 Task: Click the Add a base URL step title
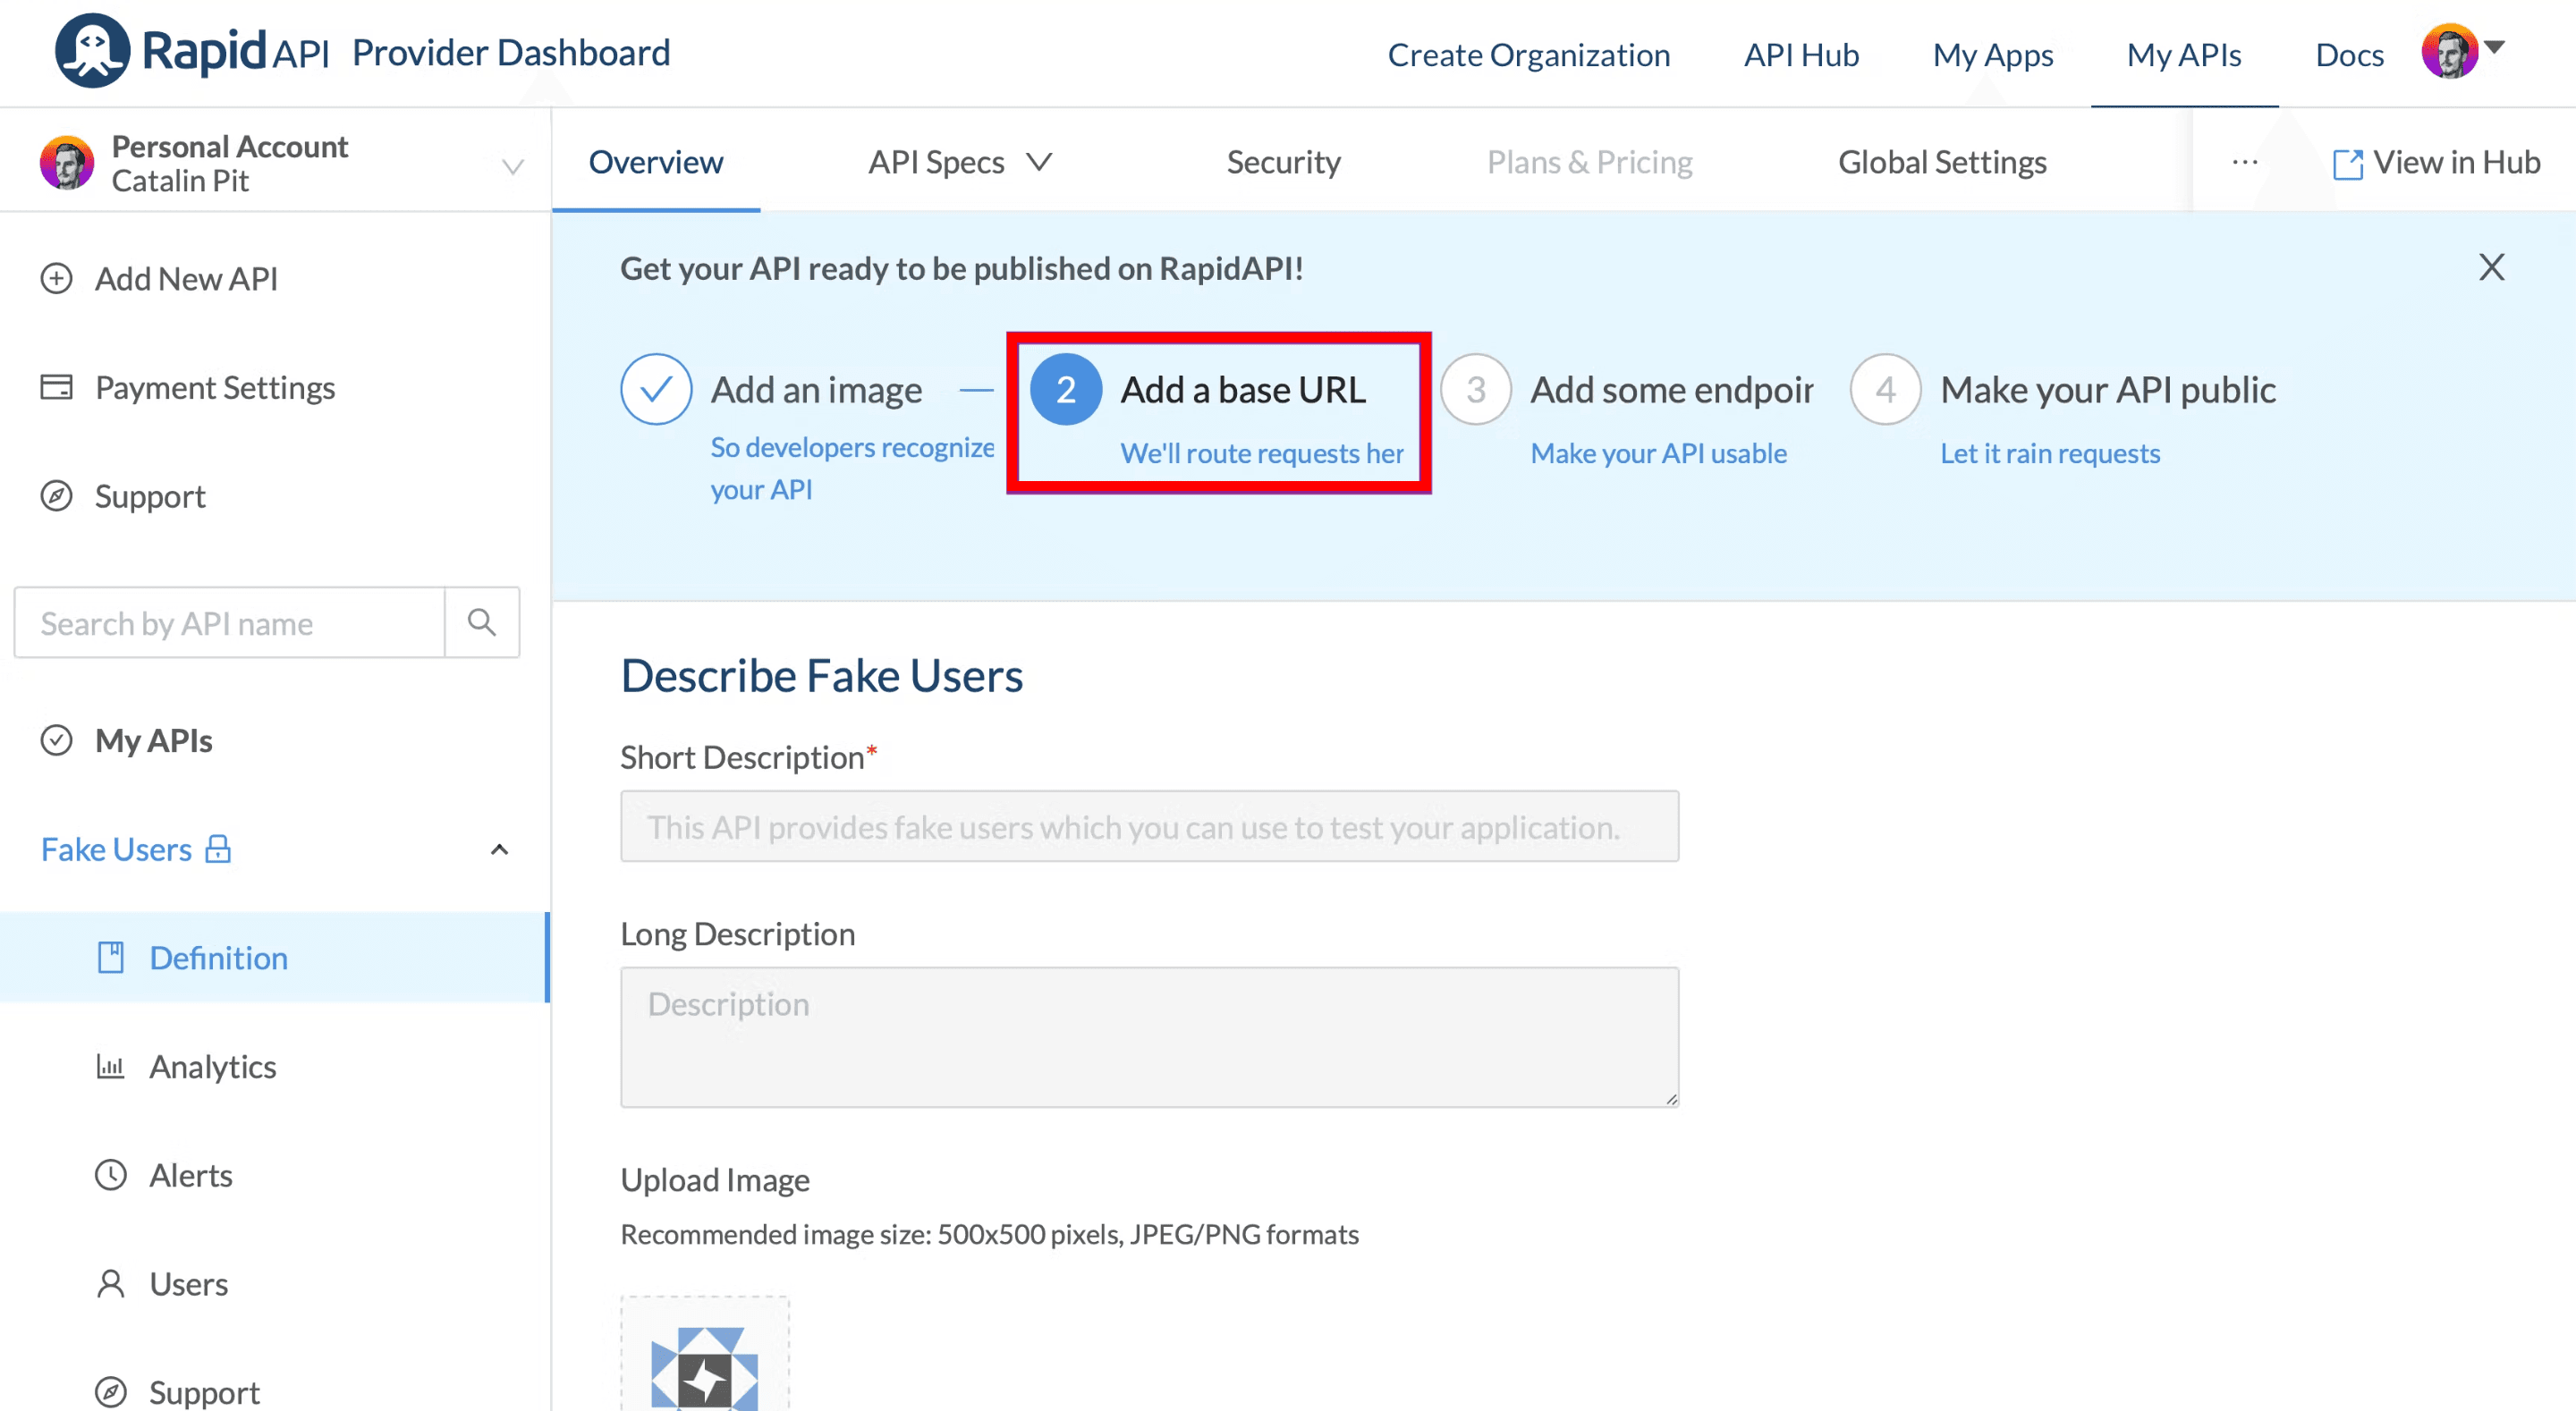click(x=1242, y=389)
